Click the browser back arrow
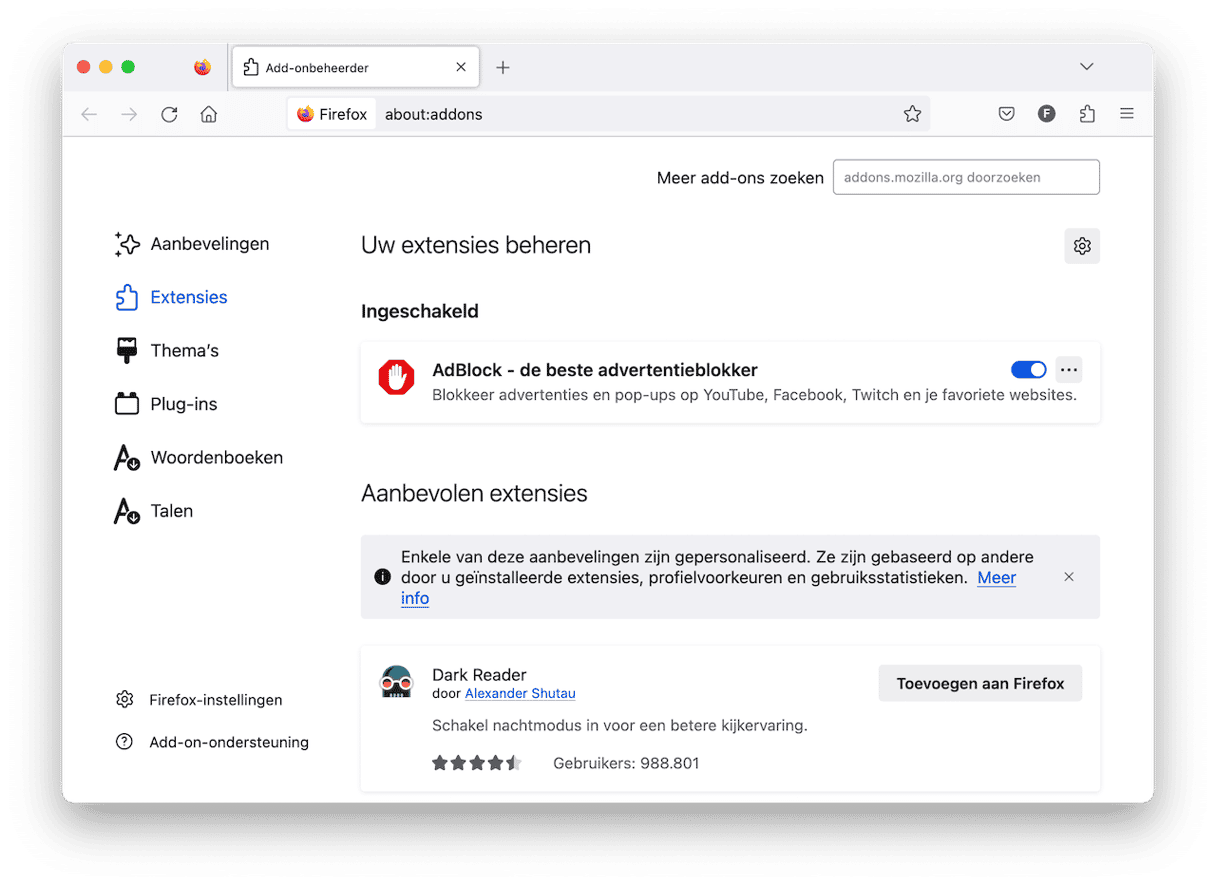Viewport: 1216px width, 885px height. (89, 114)
